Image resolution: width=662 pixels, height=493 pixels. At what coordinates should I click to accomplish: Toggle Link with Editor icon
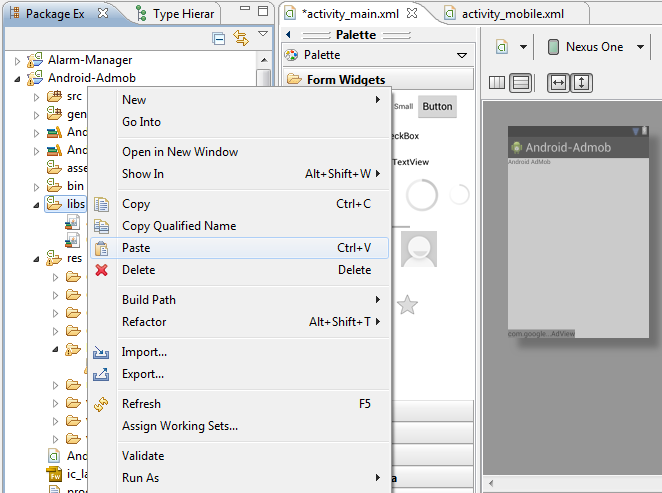[241, 38]
